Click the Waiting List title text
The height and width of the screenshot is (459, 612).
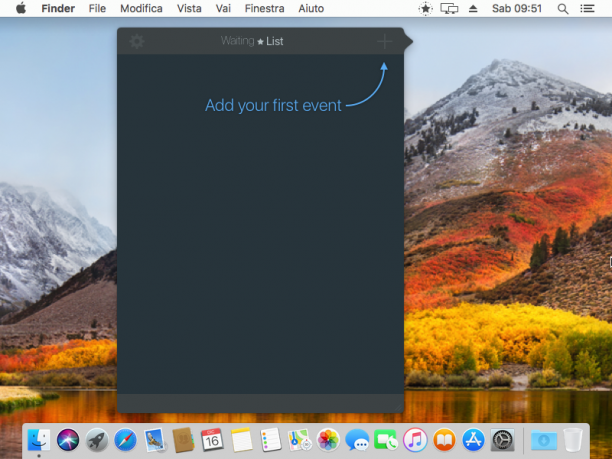coord(252,41)
